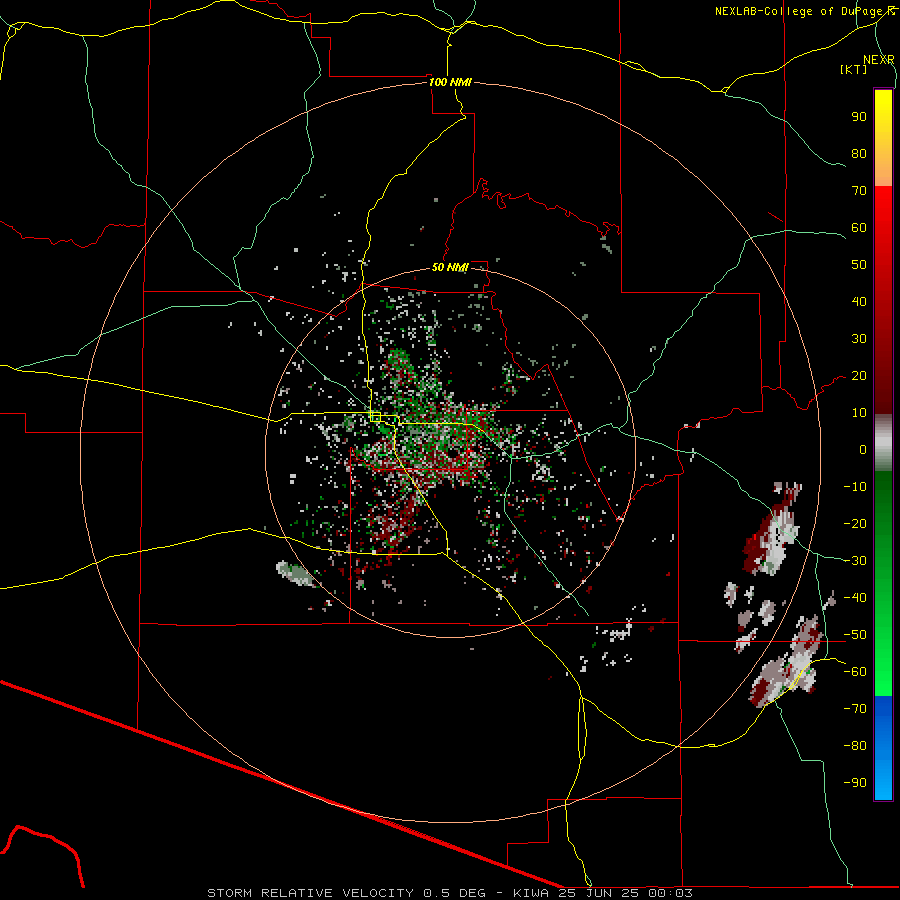Click the 70 value on velocity scale

(x=859, y=191)
